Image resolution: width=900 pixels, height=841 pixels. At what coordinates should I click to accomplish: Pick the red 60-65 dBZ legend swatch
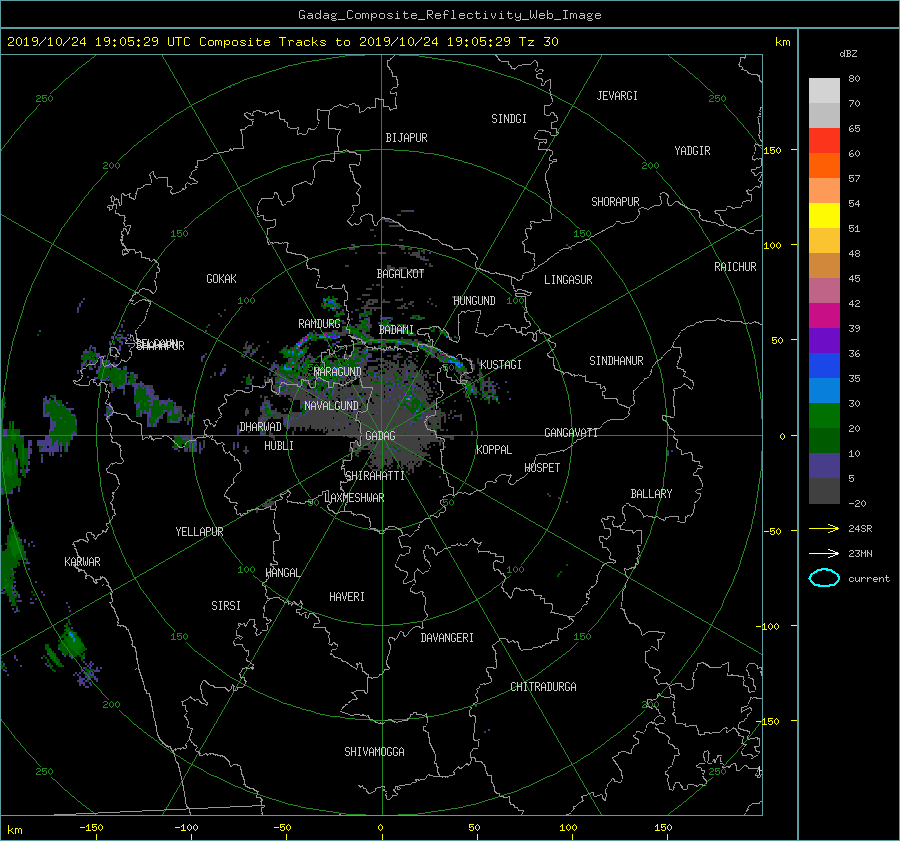click(x=824, y=140)
